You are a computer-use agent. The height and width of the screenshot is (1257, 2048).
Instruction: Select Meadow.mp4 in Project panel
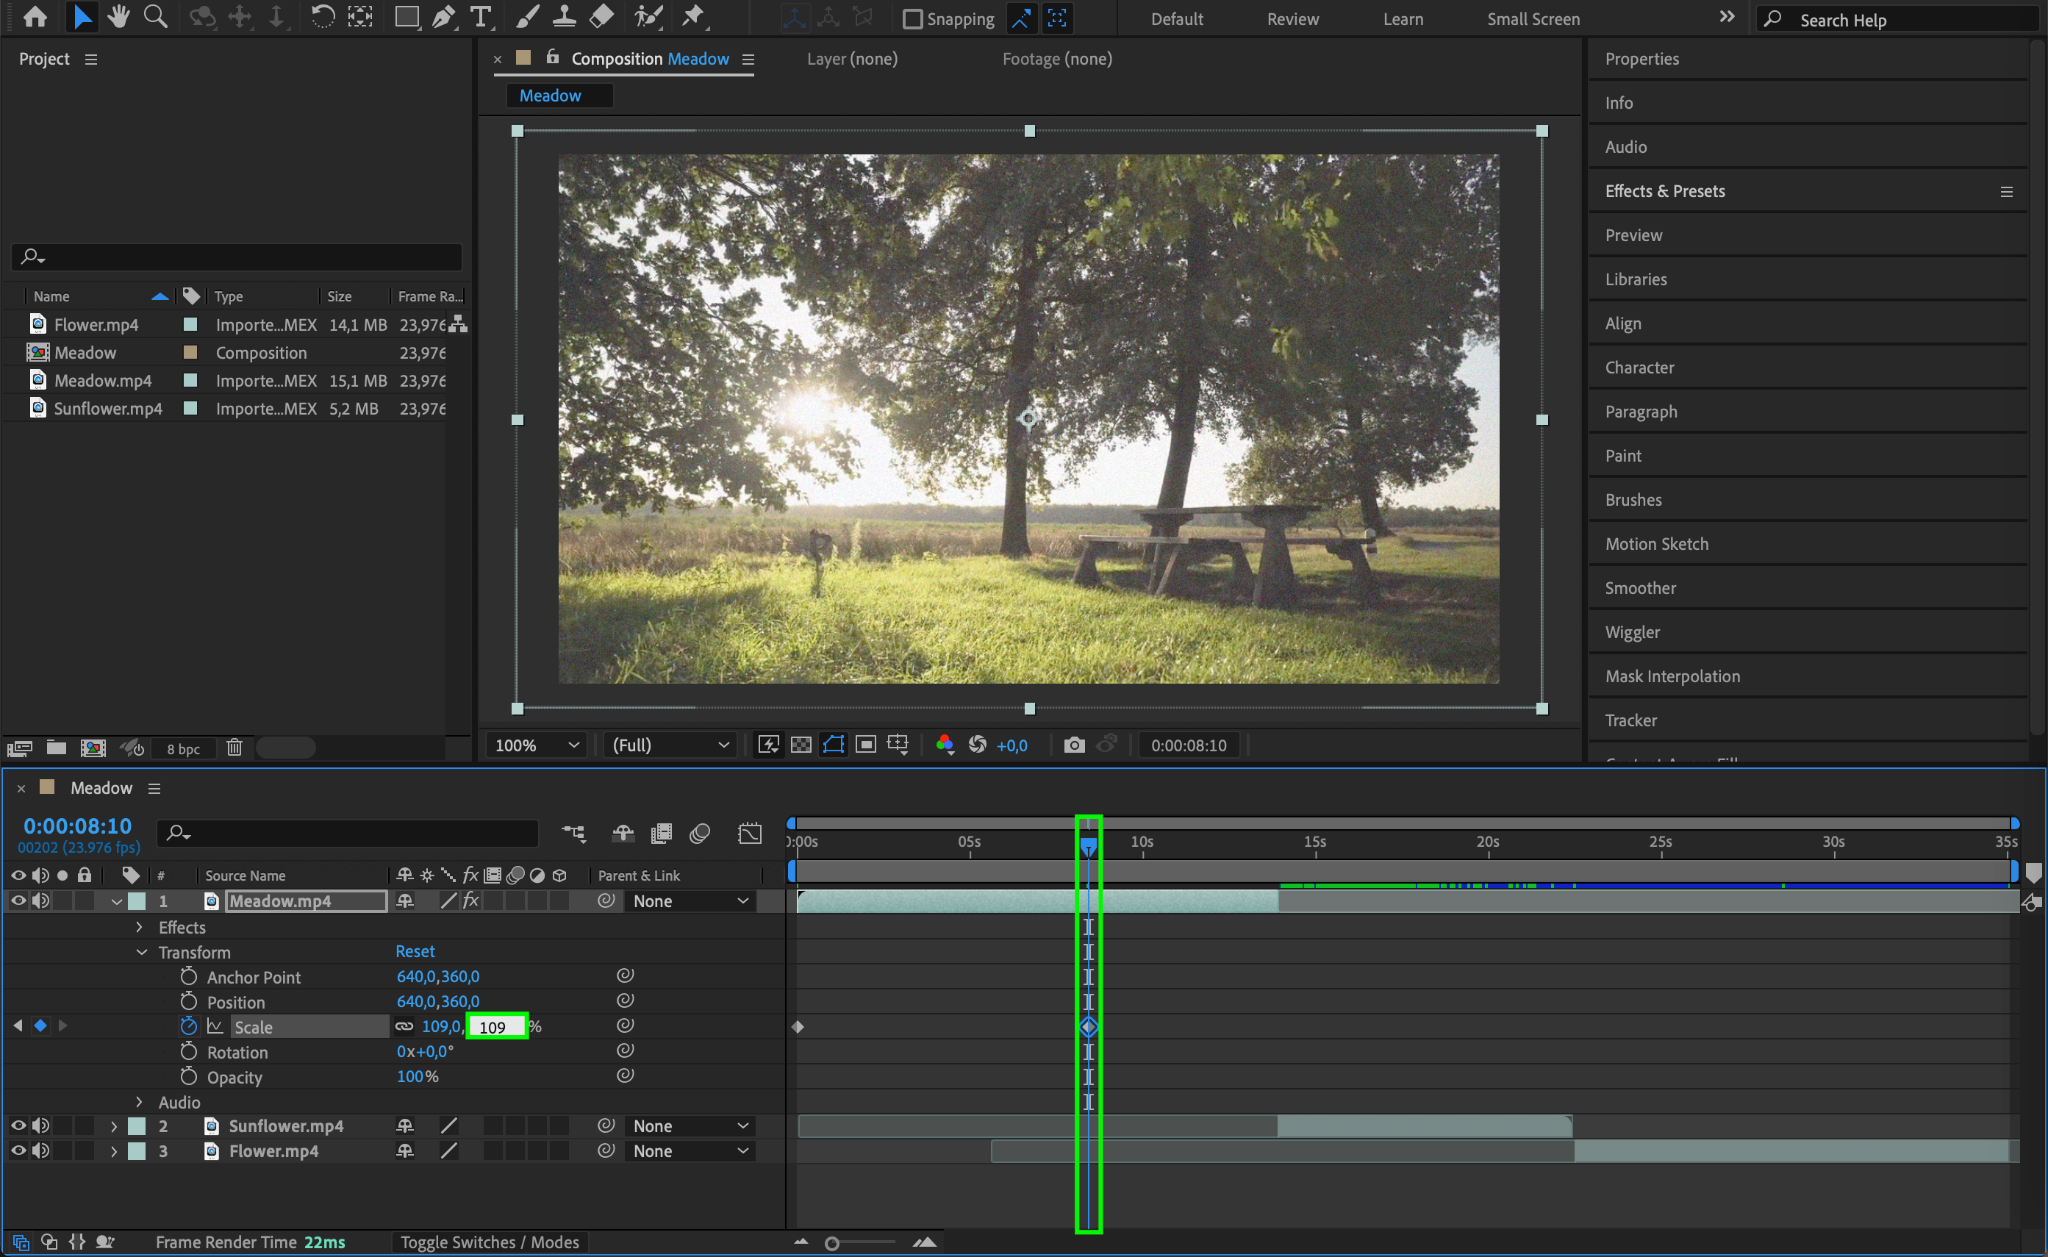(x=103, y=381)
